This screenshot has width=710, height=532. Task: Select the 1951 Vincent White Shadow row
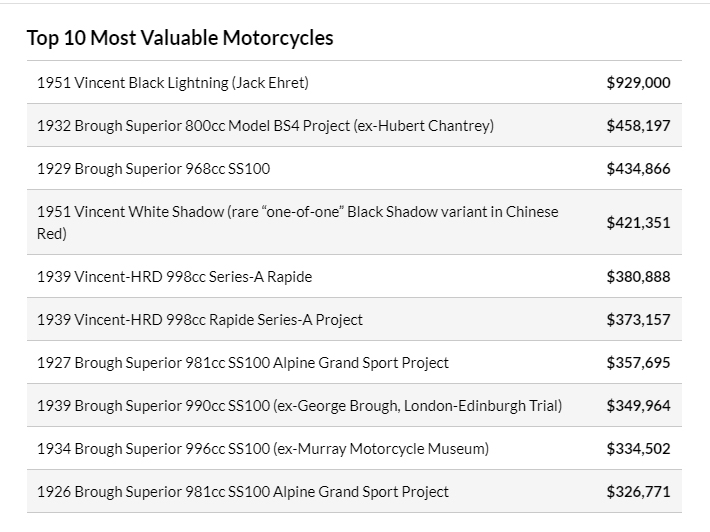point(354,222)
